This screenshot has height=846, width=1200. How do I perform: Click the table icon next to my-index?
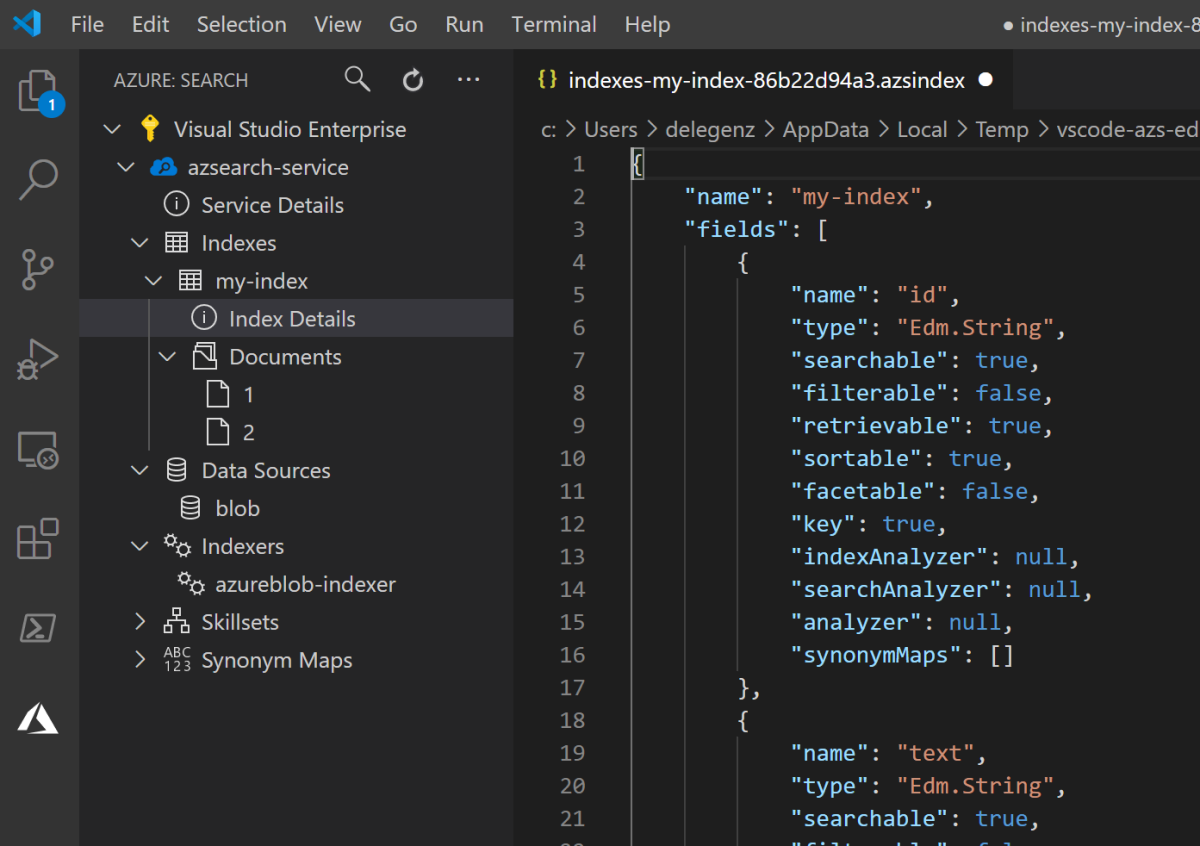click(190, 281)
